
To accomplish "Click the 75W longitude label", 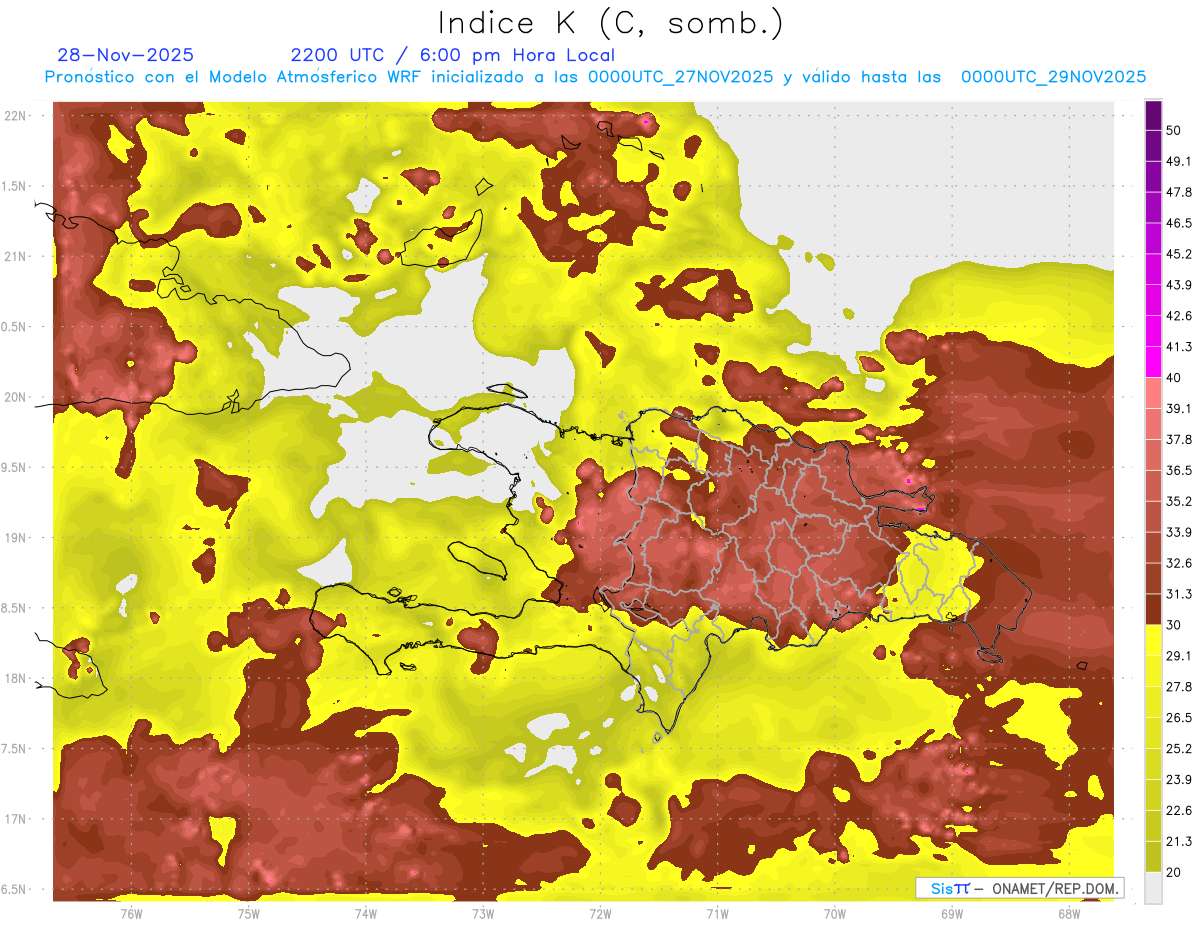I will coord(248,913).
